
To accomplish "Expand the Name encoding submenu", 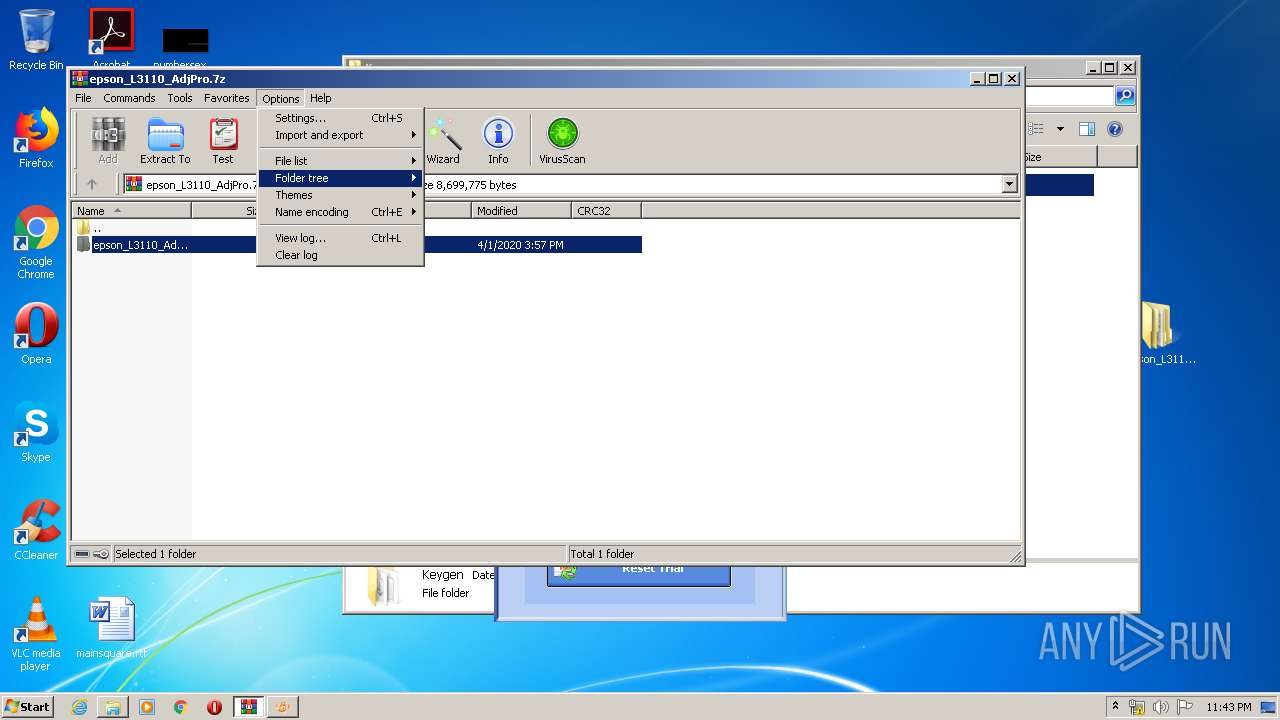I will pos(340,212).
